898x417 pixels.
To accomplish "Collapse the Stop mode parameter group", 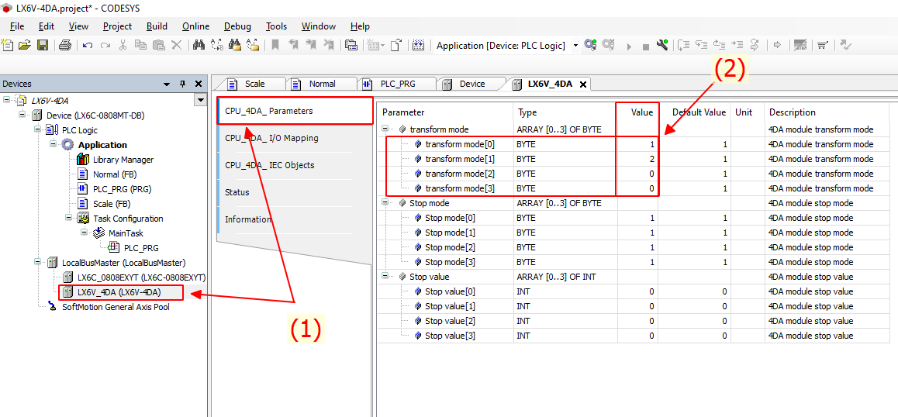I will point(387,203).
